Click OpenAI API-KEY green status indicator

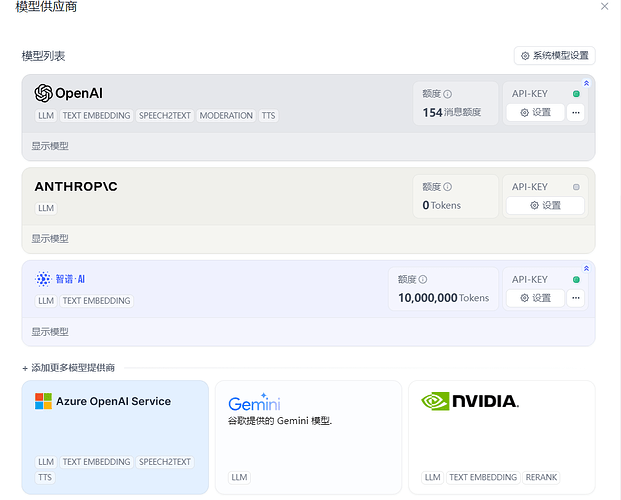pos(576,94)
